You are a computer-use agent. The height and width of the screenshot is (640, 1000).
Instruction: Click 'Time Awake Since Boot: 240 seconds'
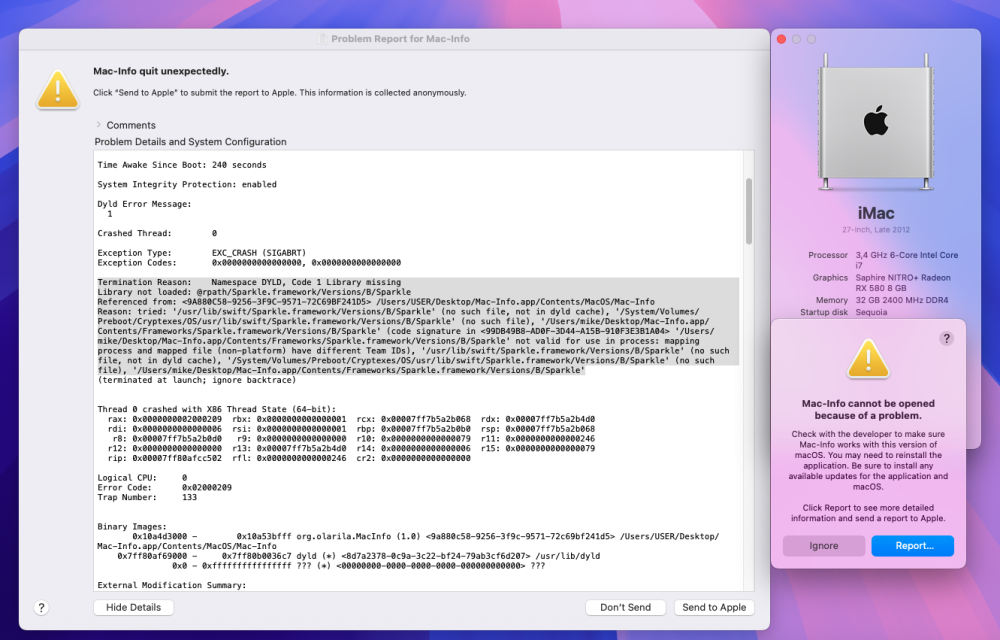[182, 165]
